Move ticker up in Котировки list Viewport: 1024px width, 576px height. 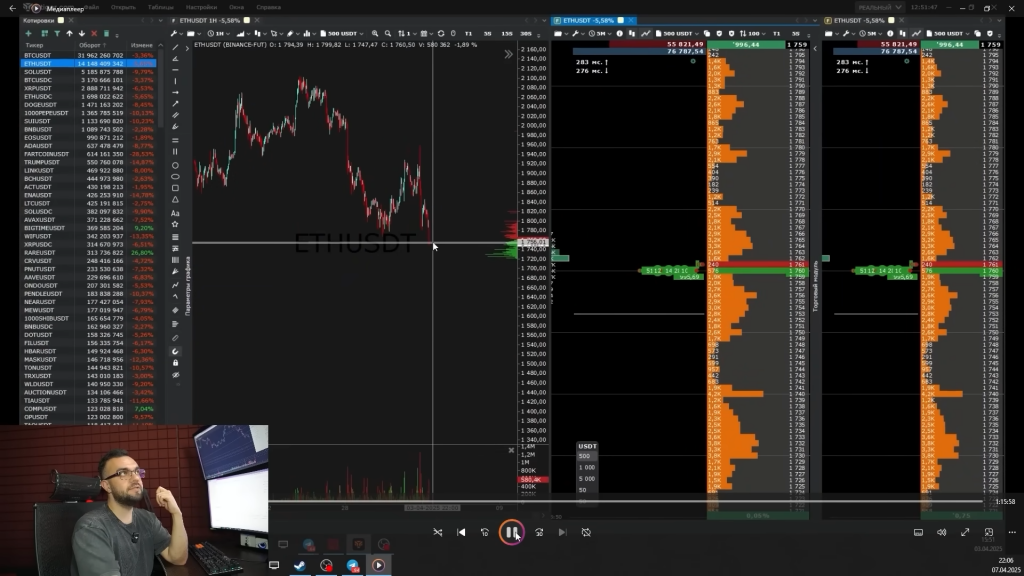69,33
